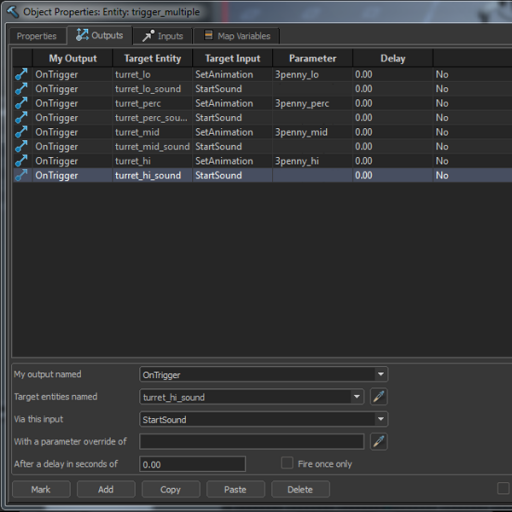Click output icon of turret_perc row
The height and width of the screenshot is (512, 512).
tap(21, 103)
